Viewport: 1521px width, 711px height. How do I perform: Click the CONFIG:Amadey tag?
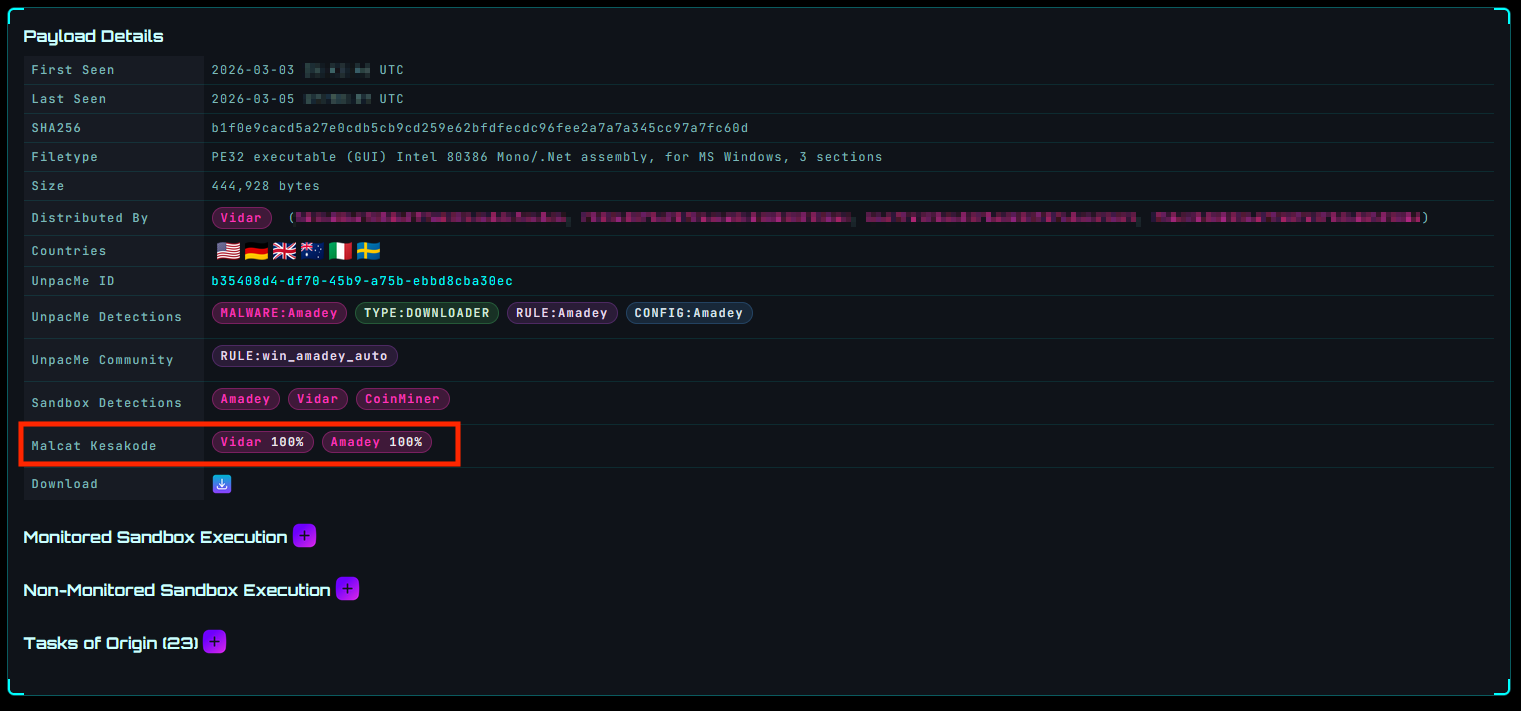pos(688,313)
